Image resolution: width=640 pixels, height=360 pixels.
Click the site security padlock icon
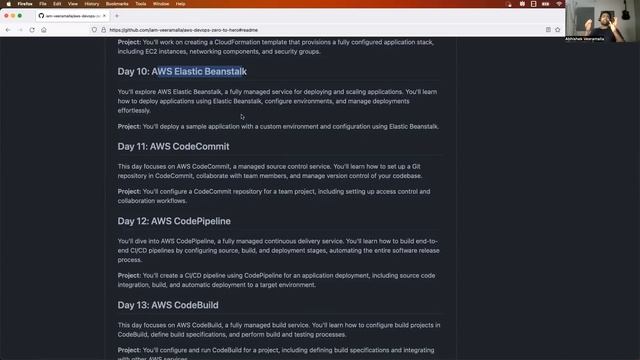(103, 30)
